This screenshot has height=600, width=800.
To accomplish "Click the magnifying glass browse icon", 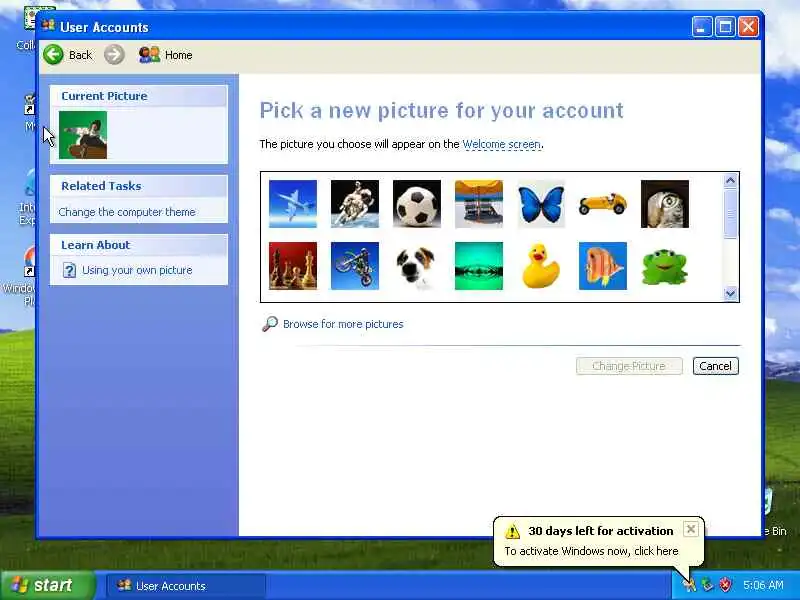I will click(x=270, y=324).
